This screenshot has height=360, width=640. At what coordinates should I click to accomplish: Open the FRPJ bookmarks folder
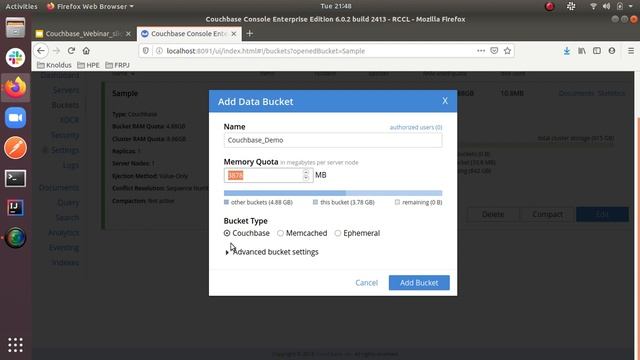point(118,65)
